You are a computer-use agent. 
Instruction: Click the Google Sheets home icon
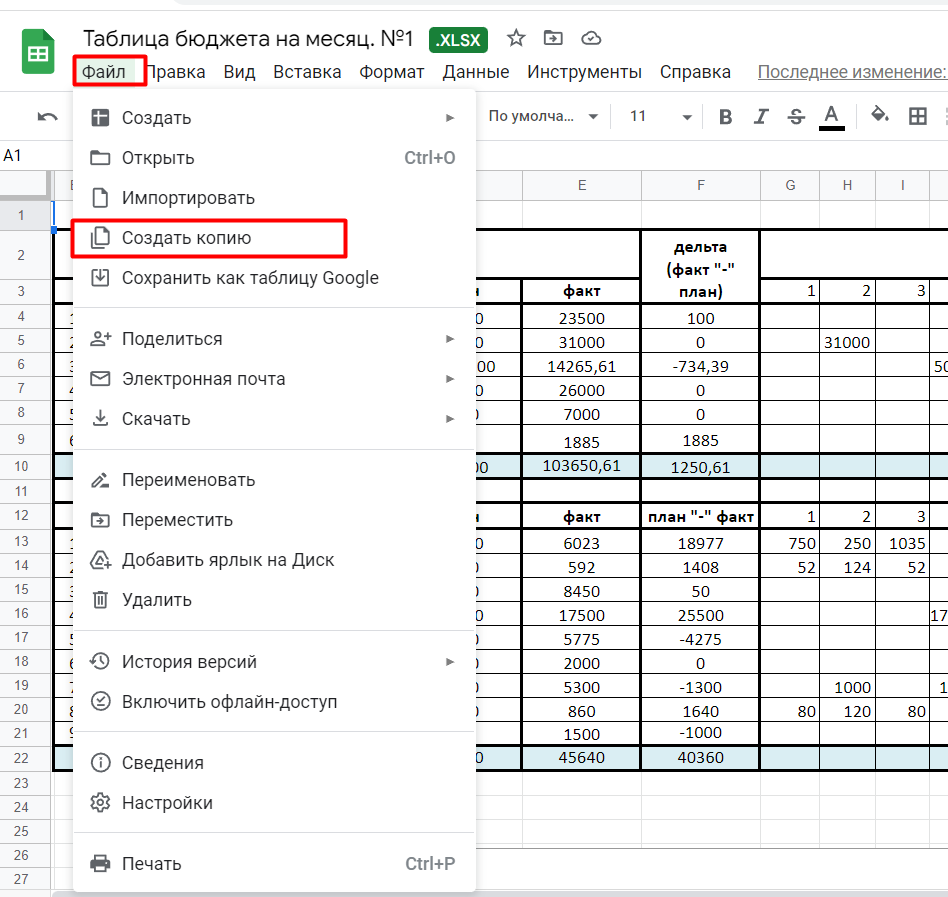pos(39,53)
